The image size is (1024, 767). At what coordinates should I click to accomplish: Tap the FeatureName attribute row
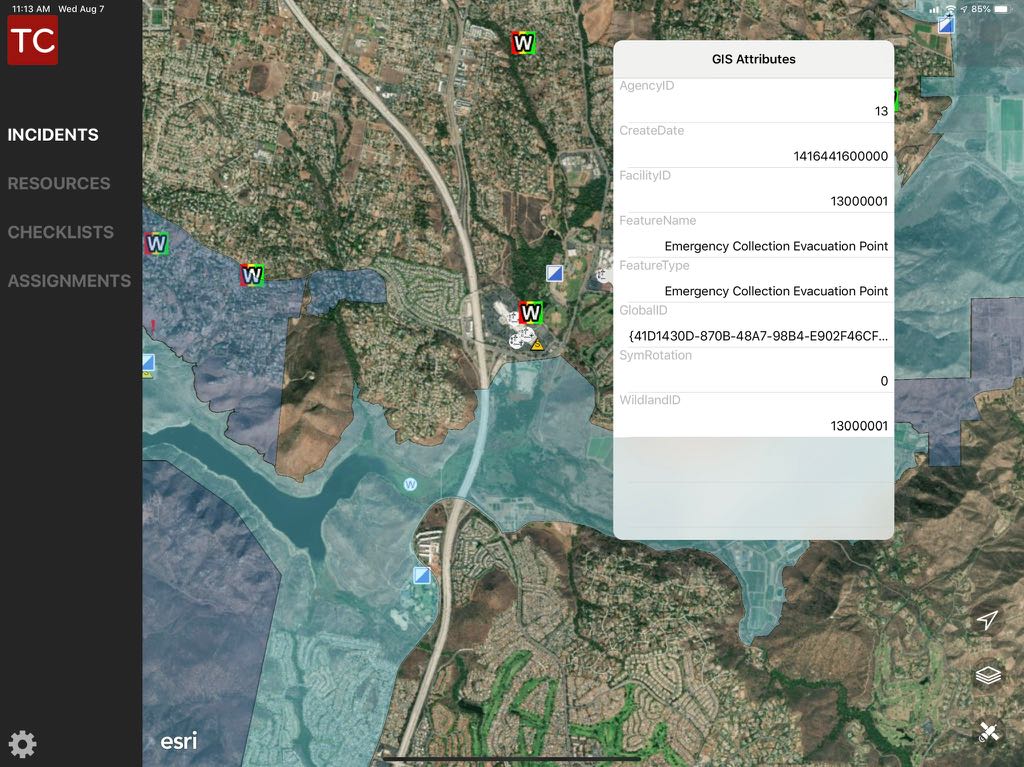click(753, 234)
